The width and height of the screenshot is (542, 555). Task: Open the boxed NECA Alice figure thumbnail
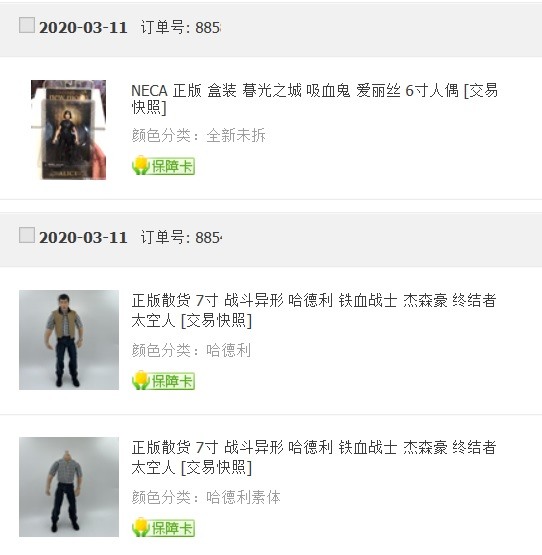(x=68, y=130)
